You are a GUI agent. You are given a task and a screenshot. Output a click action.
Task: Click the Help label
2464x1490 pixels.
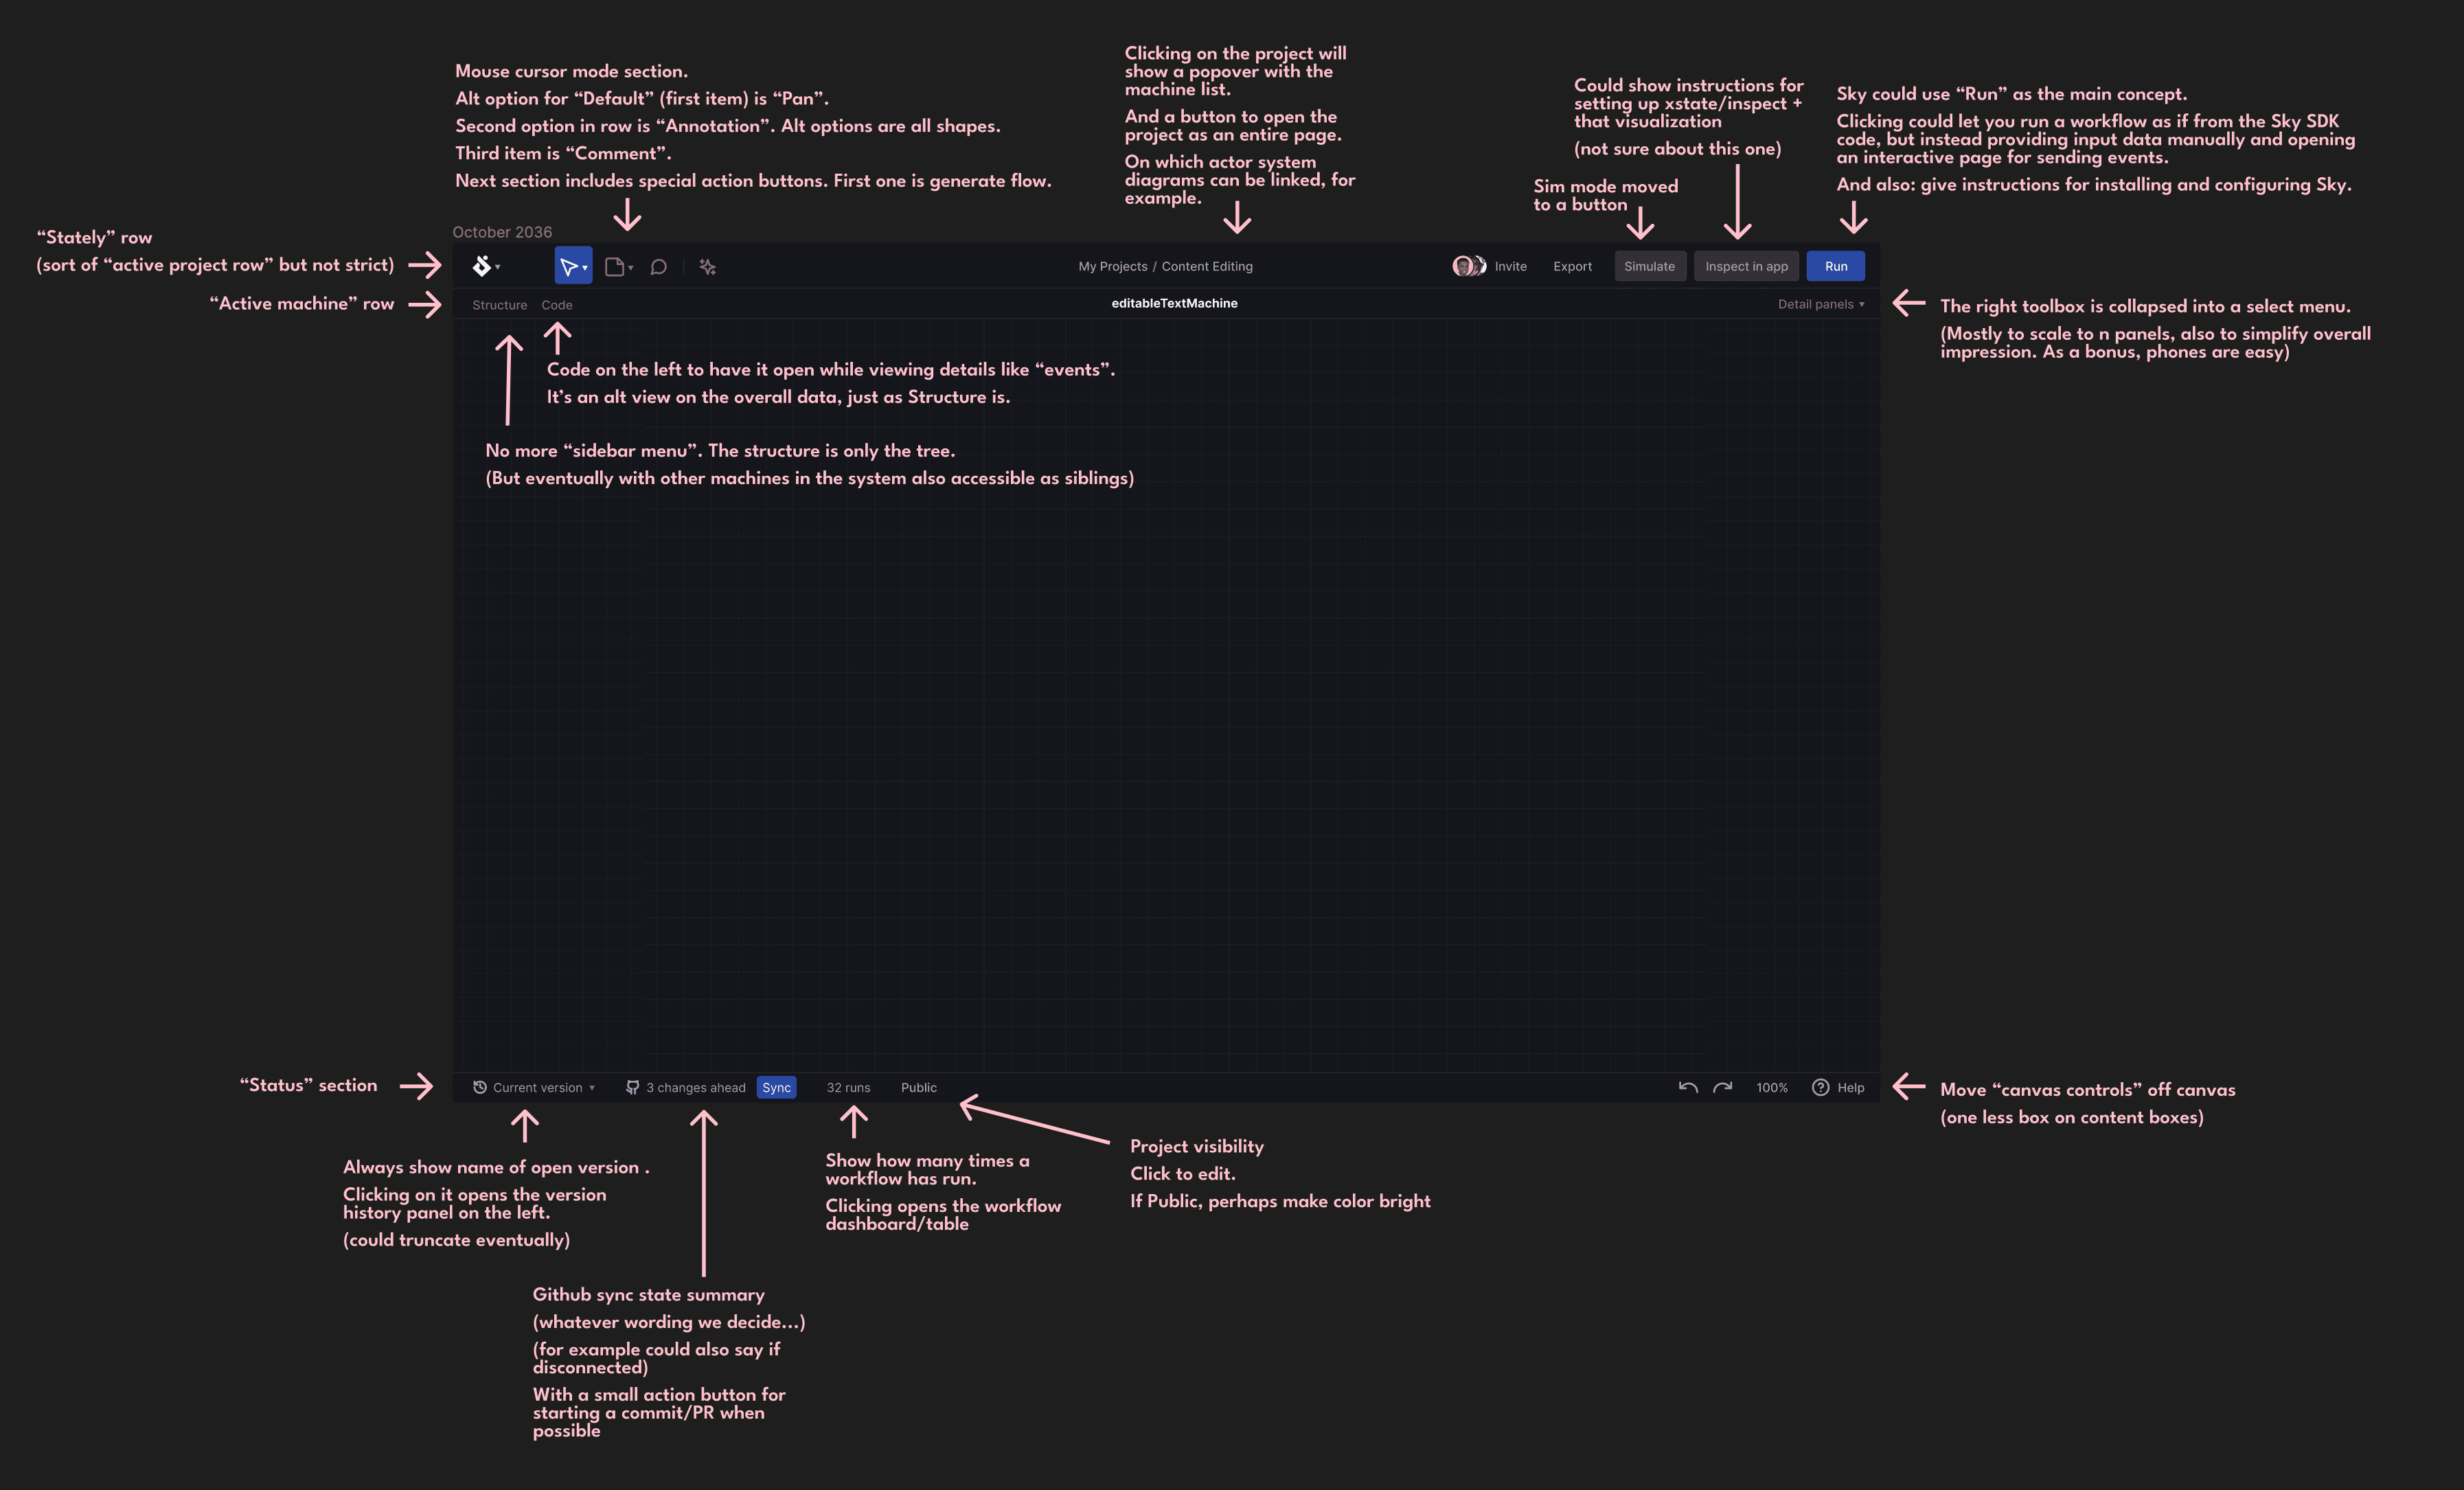[1850, 1088]
